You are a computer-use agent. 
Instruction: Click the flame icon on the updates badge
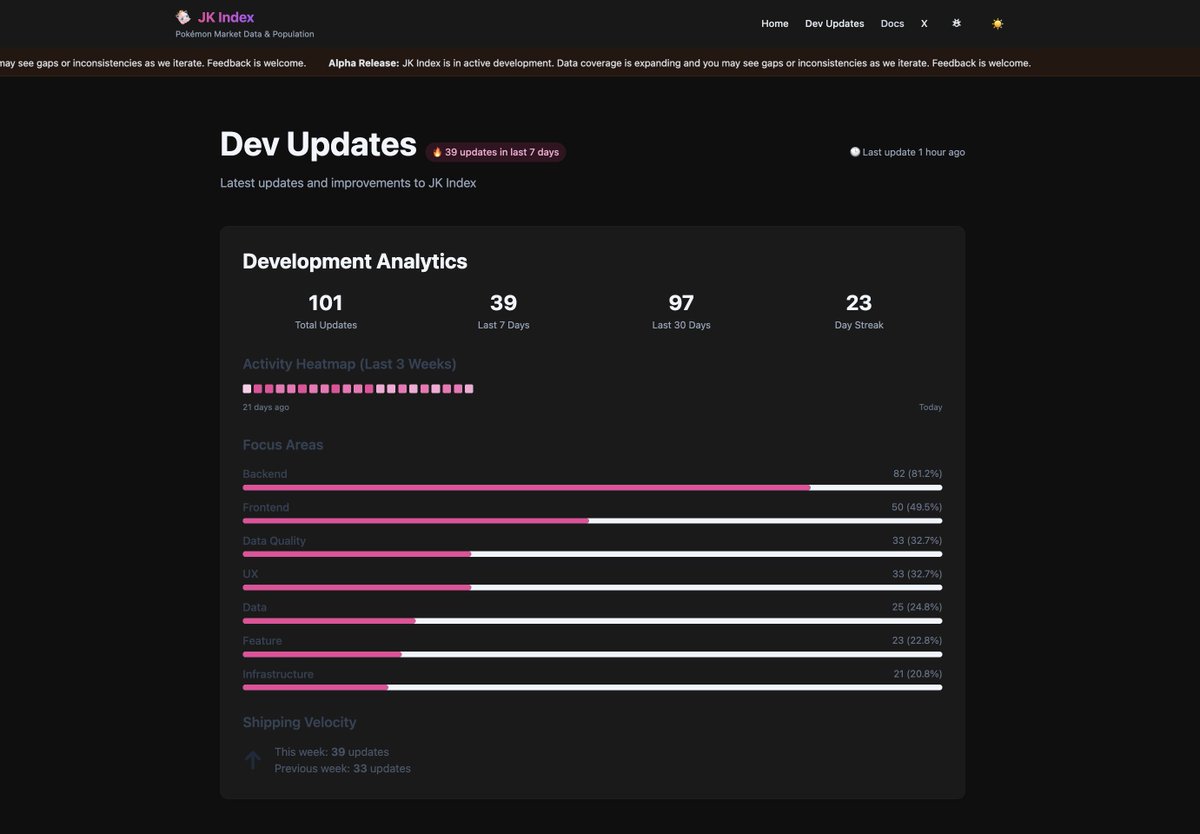[436, 152]
